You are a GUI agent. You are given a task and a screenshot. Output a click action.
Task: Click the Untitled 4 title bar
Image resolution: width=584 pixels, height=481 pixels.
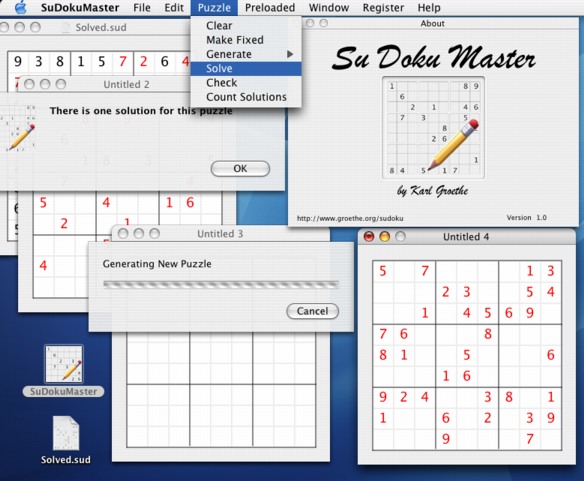[466, 237]
